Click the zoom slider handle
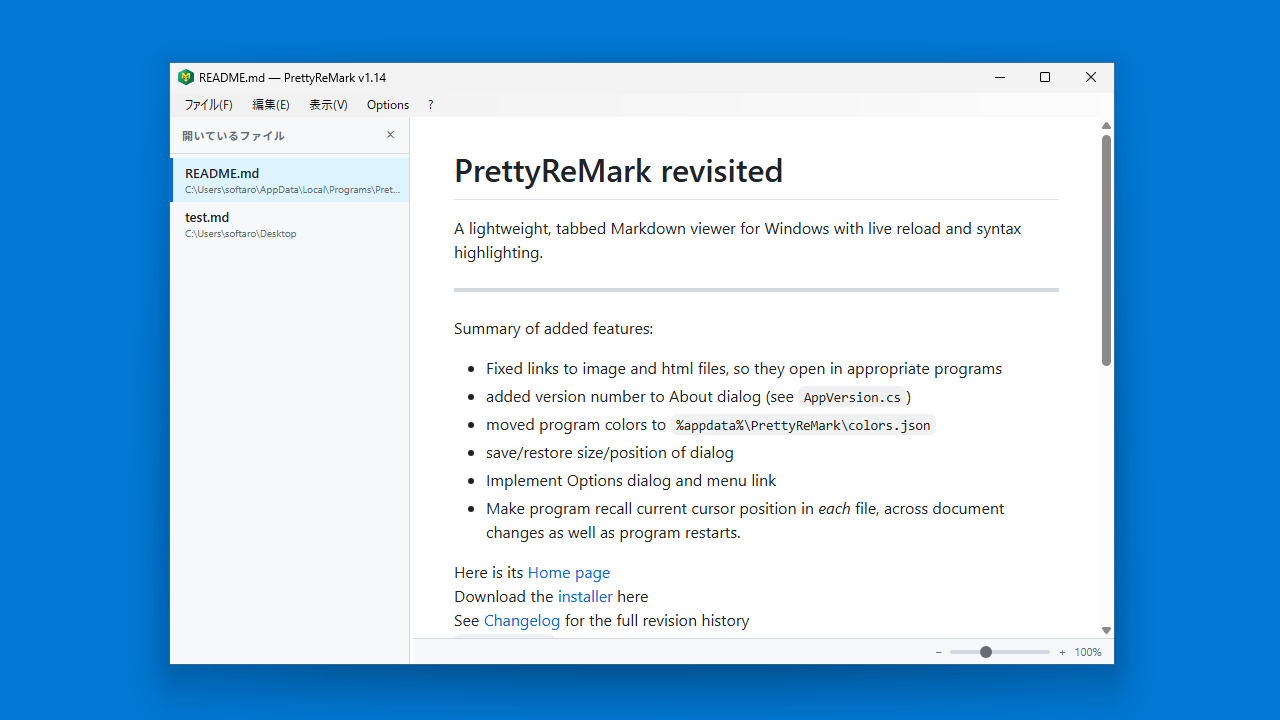The height and width of the screenshot is (720, 1280). pos(986,652)
